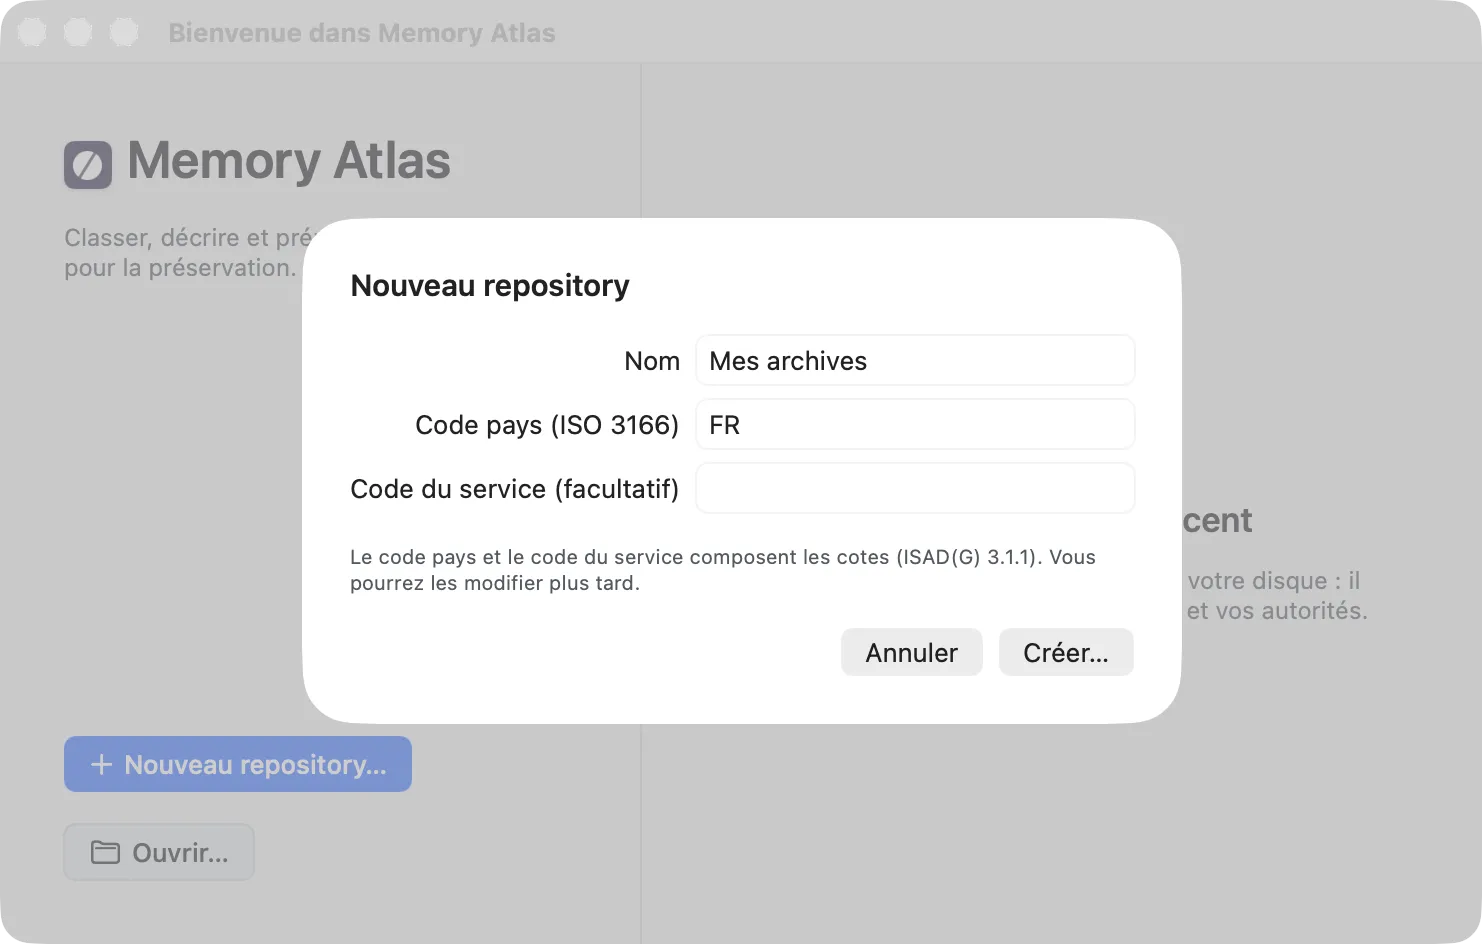Click window title Bienvenue dans Memory Atlas
Screen dimensions: 1482x944
coord(362,33)
